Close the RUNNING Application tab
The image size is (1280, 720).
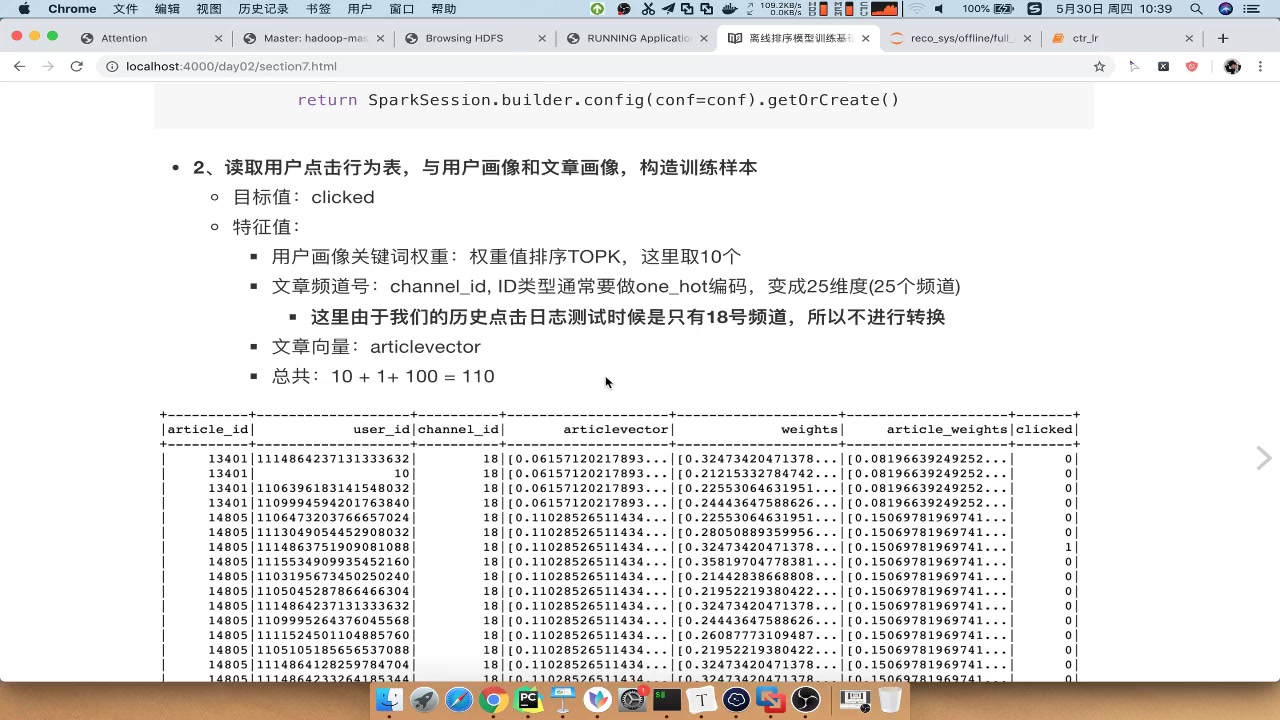[x=704, y=38]
